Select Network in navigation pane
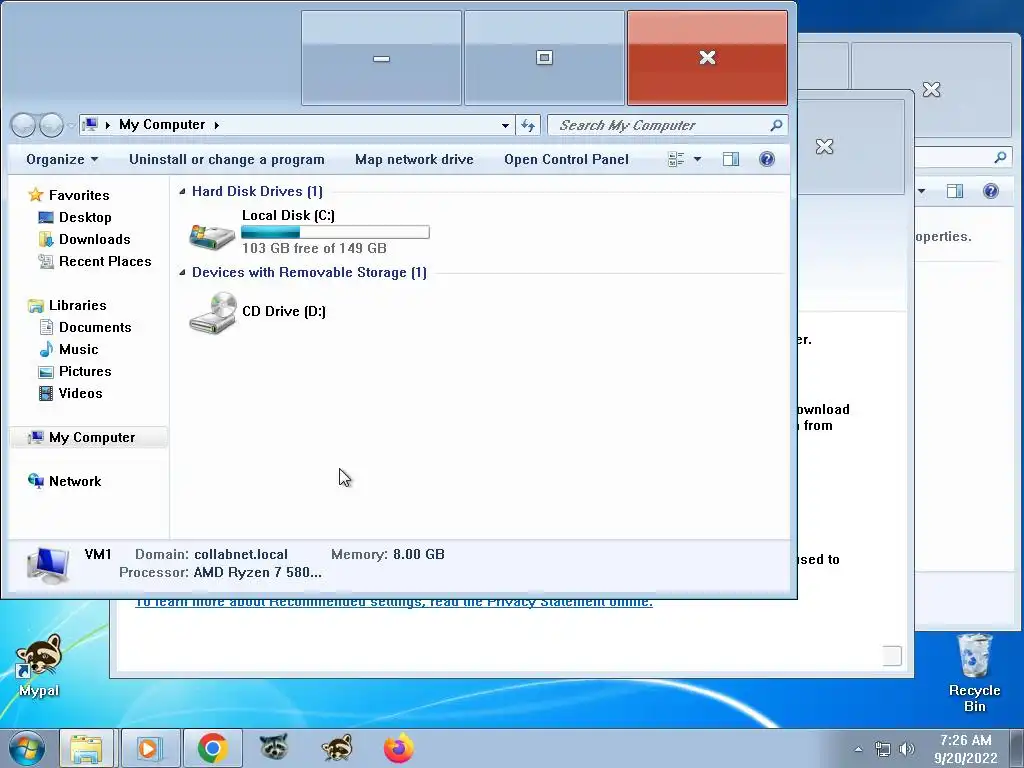The height and width of the screenshot is (768, 1024). (75, 481)
